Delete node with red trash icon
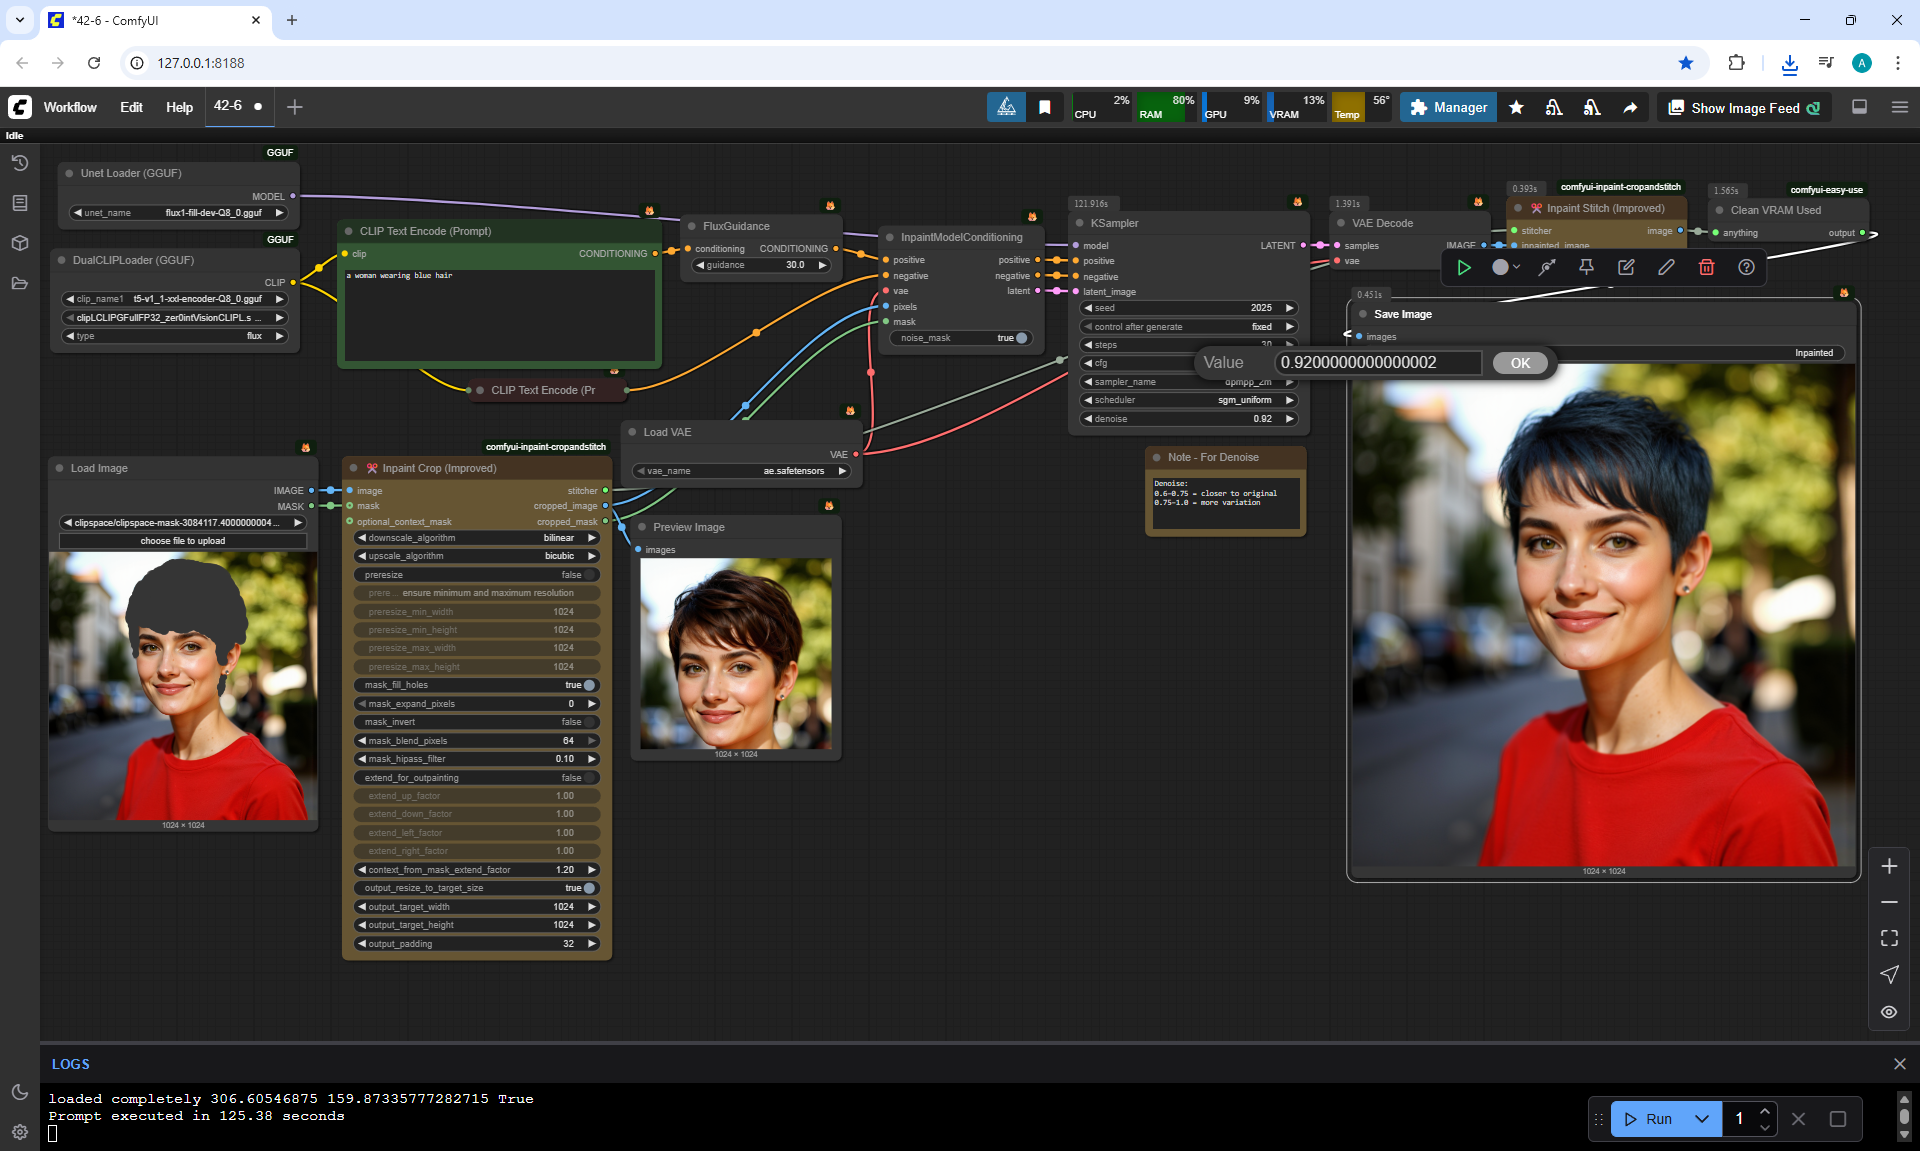This screenshot has height=1151, width=1920. tap(1706, 267)
